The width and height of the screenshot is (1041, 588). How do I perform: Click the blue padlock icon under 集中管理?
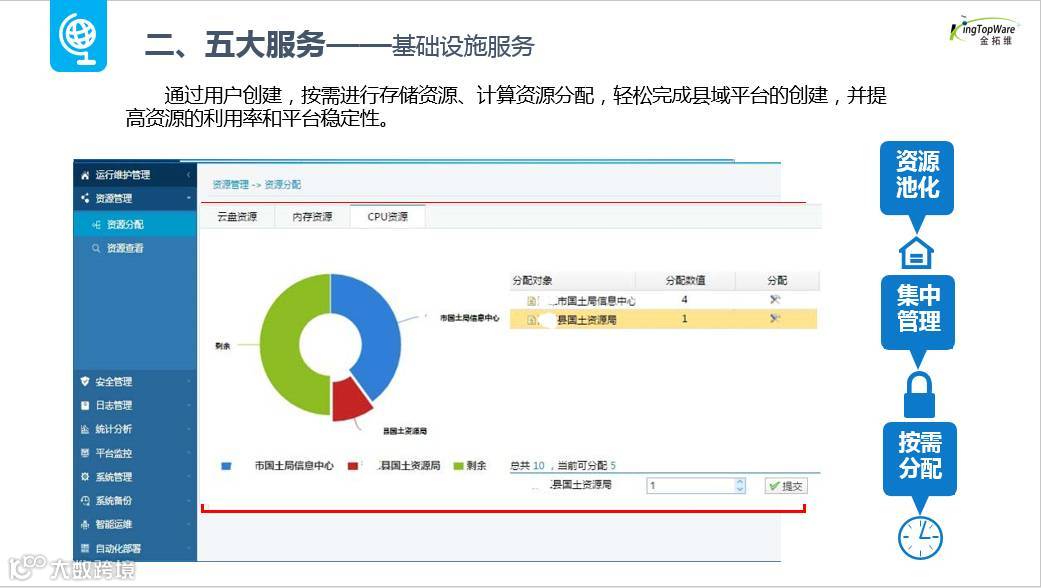[x=919, y=394]
